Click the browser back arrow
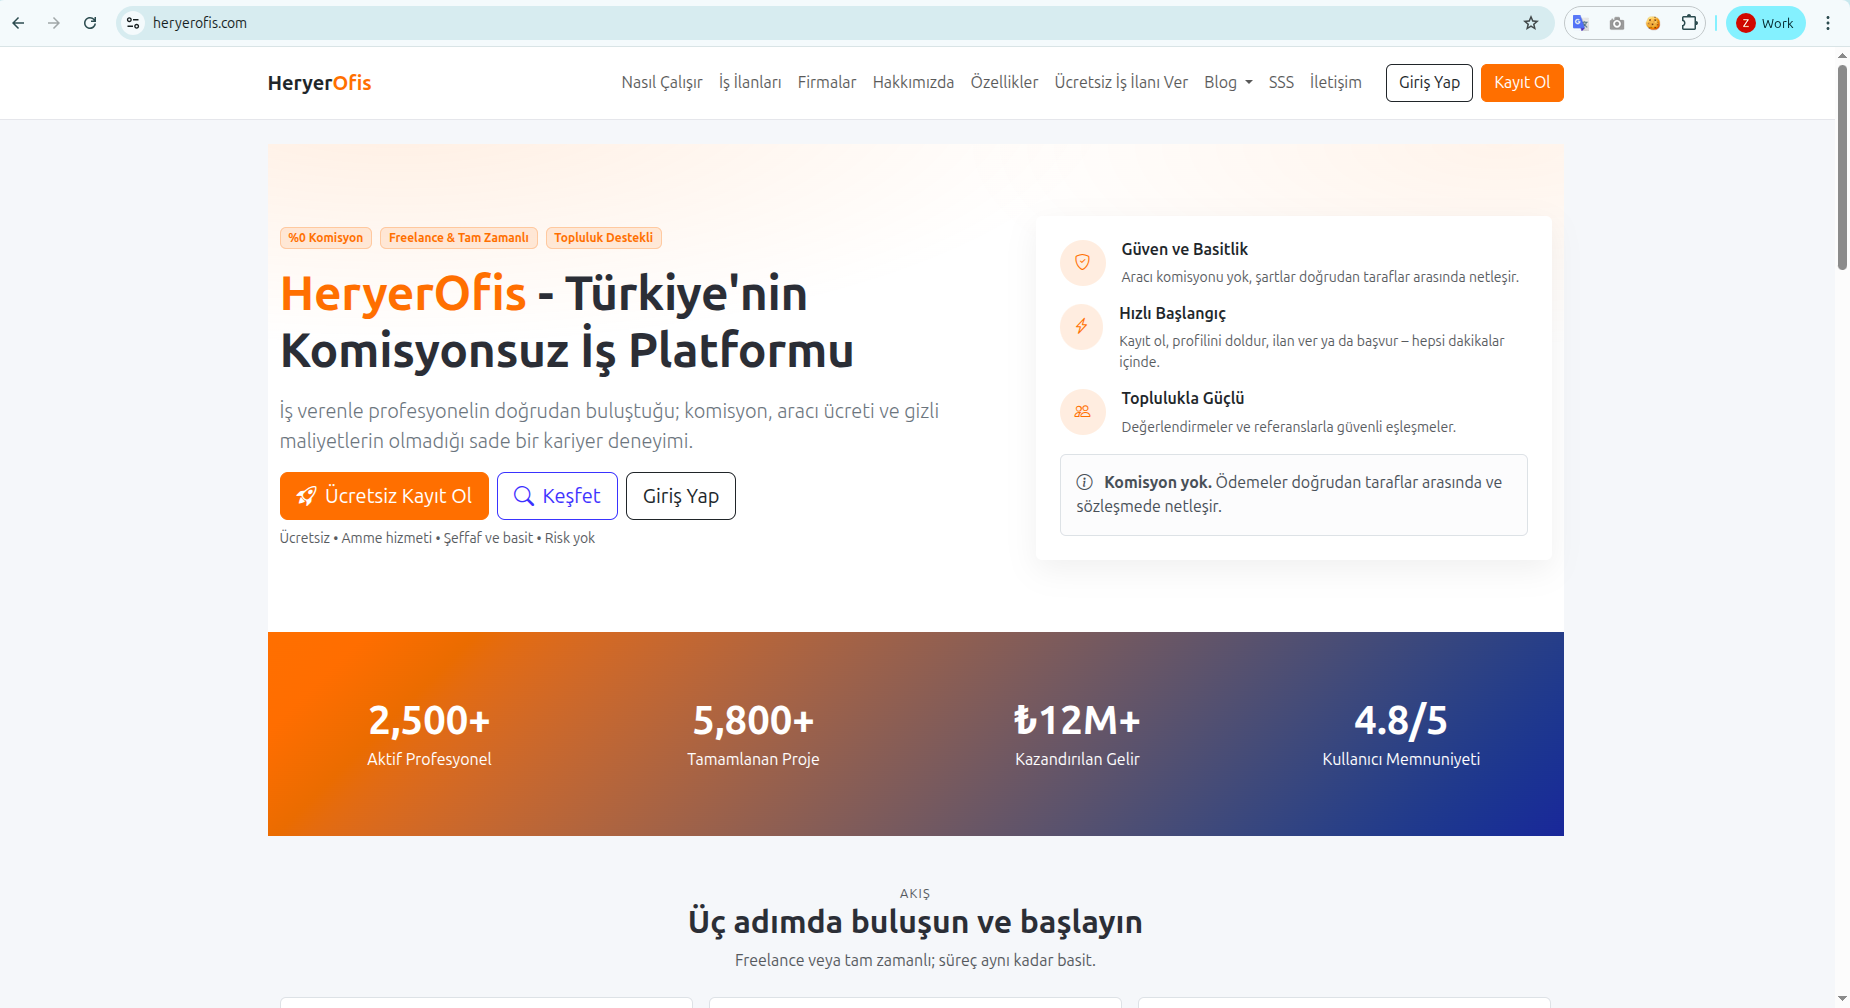 click(x=18, y=23)
